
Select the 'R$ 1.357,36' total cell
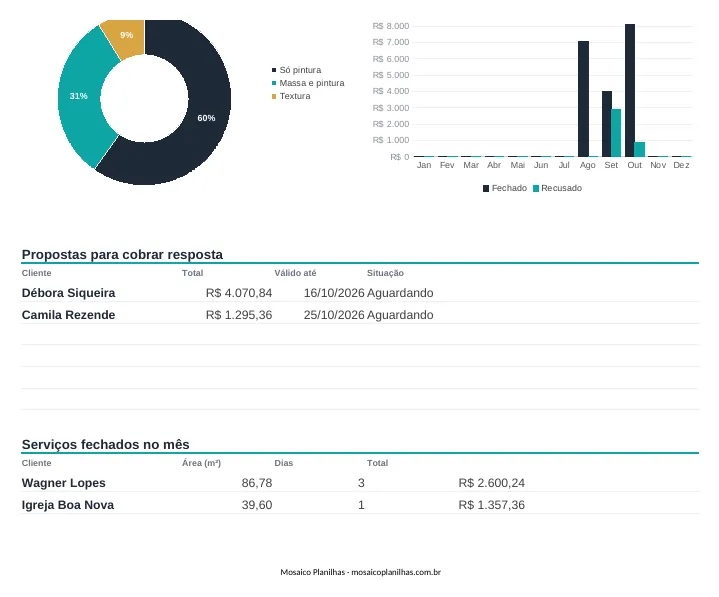click(x=492, y=505)
